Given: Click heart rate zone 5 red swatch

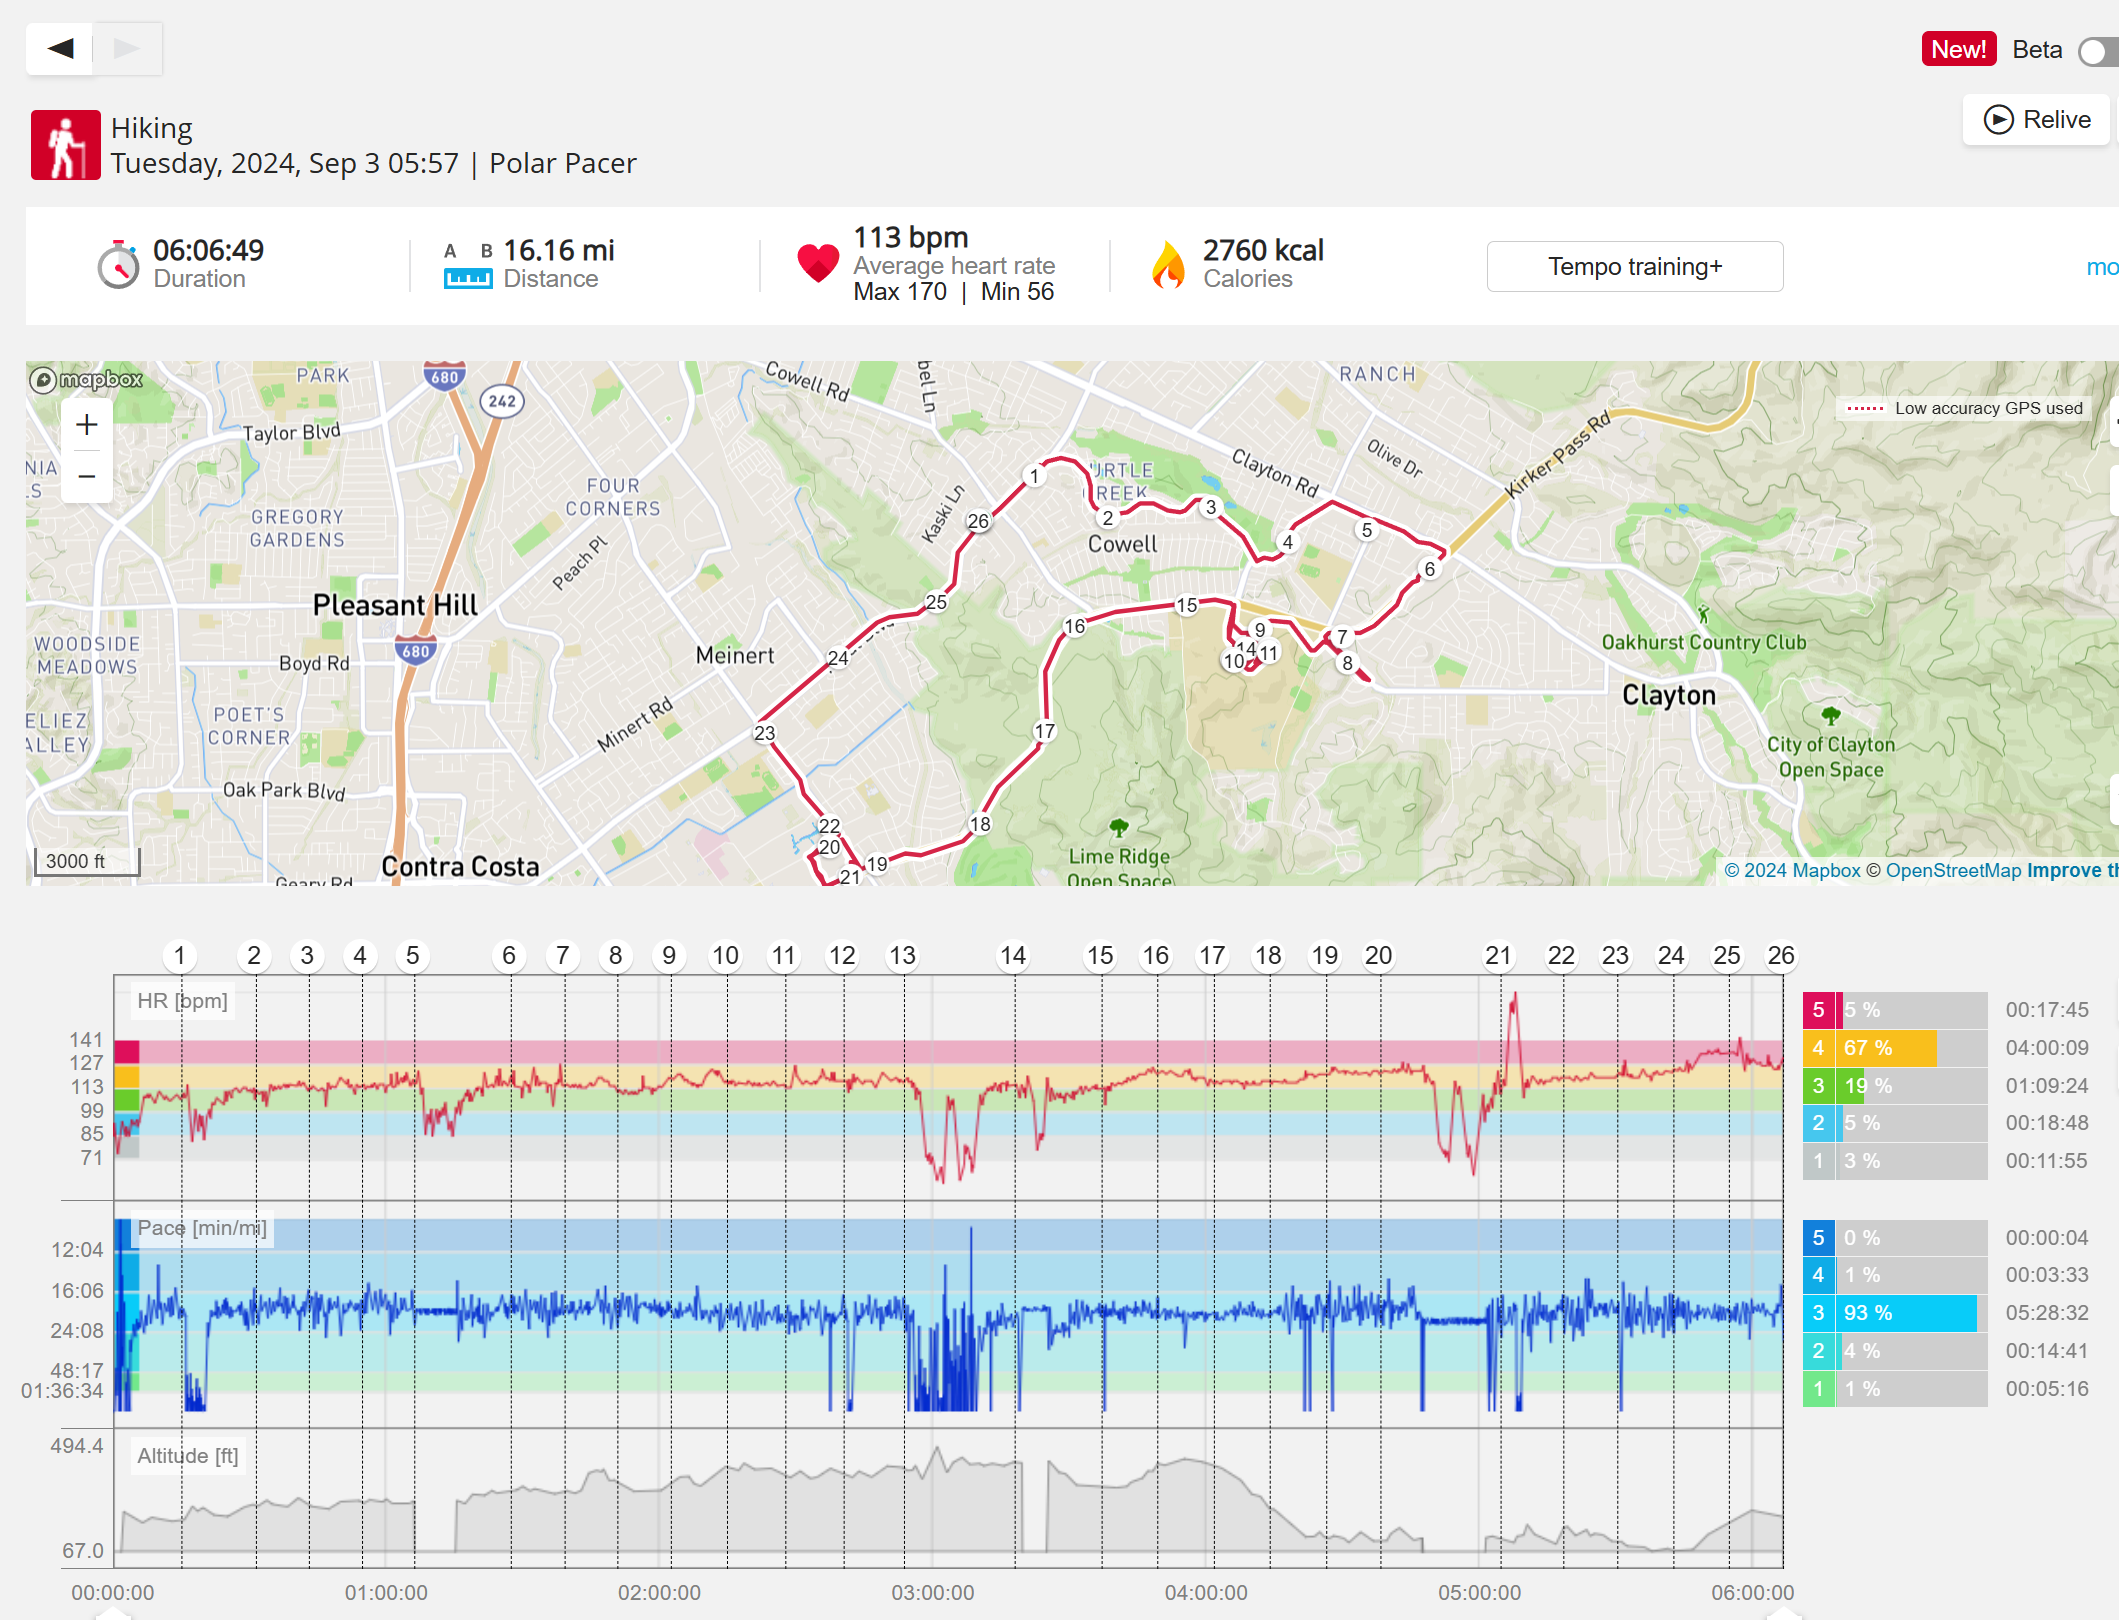Looking at the screenshot, I should click(x=1818, y=1010).
